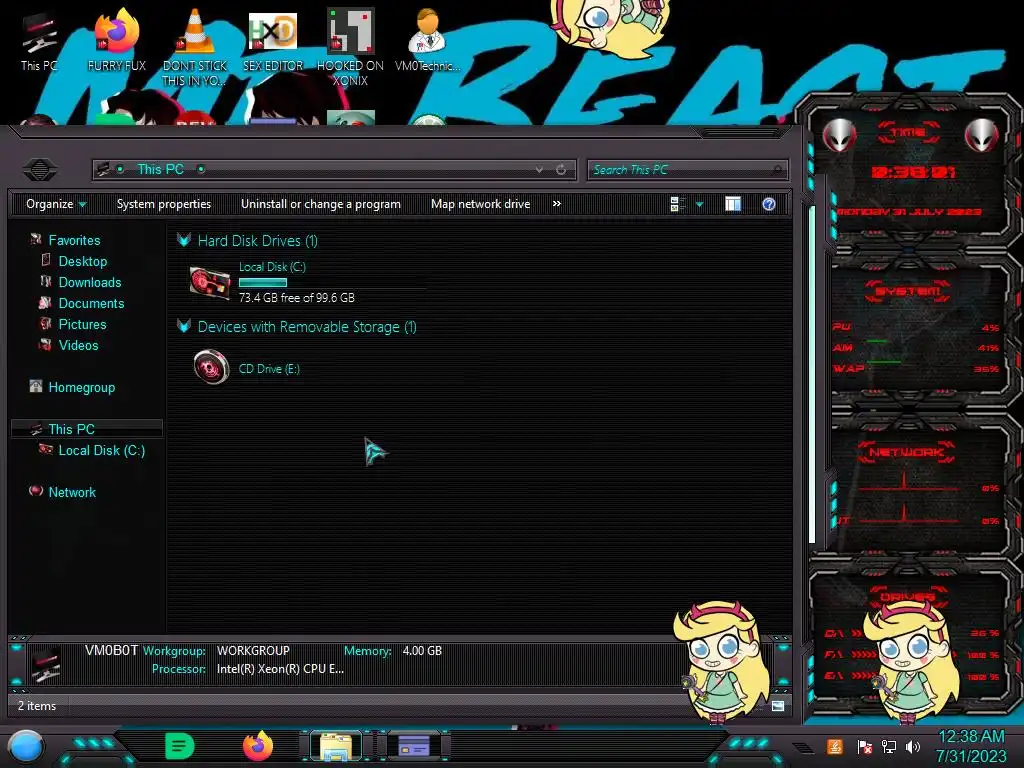Click the change view icon
The image size is (1024, 768).
(677, 204)
